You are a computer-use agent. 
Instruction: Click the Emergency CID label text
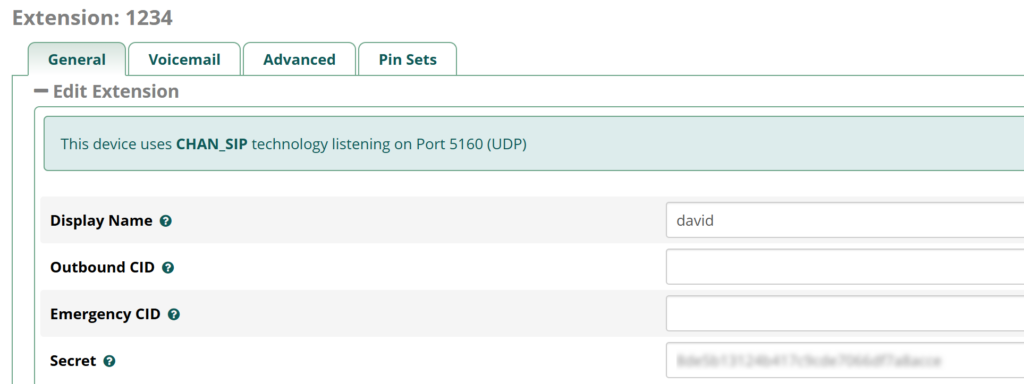pyautogui.click(x=105, y=314)
